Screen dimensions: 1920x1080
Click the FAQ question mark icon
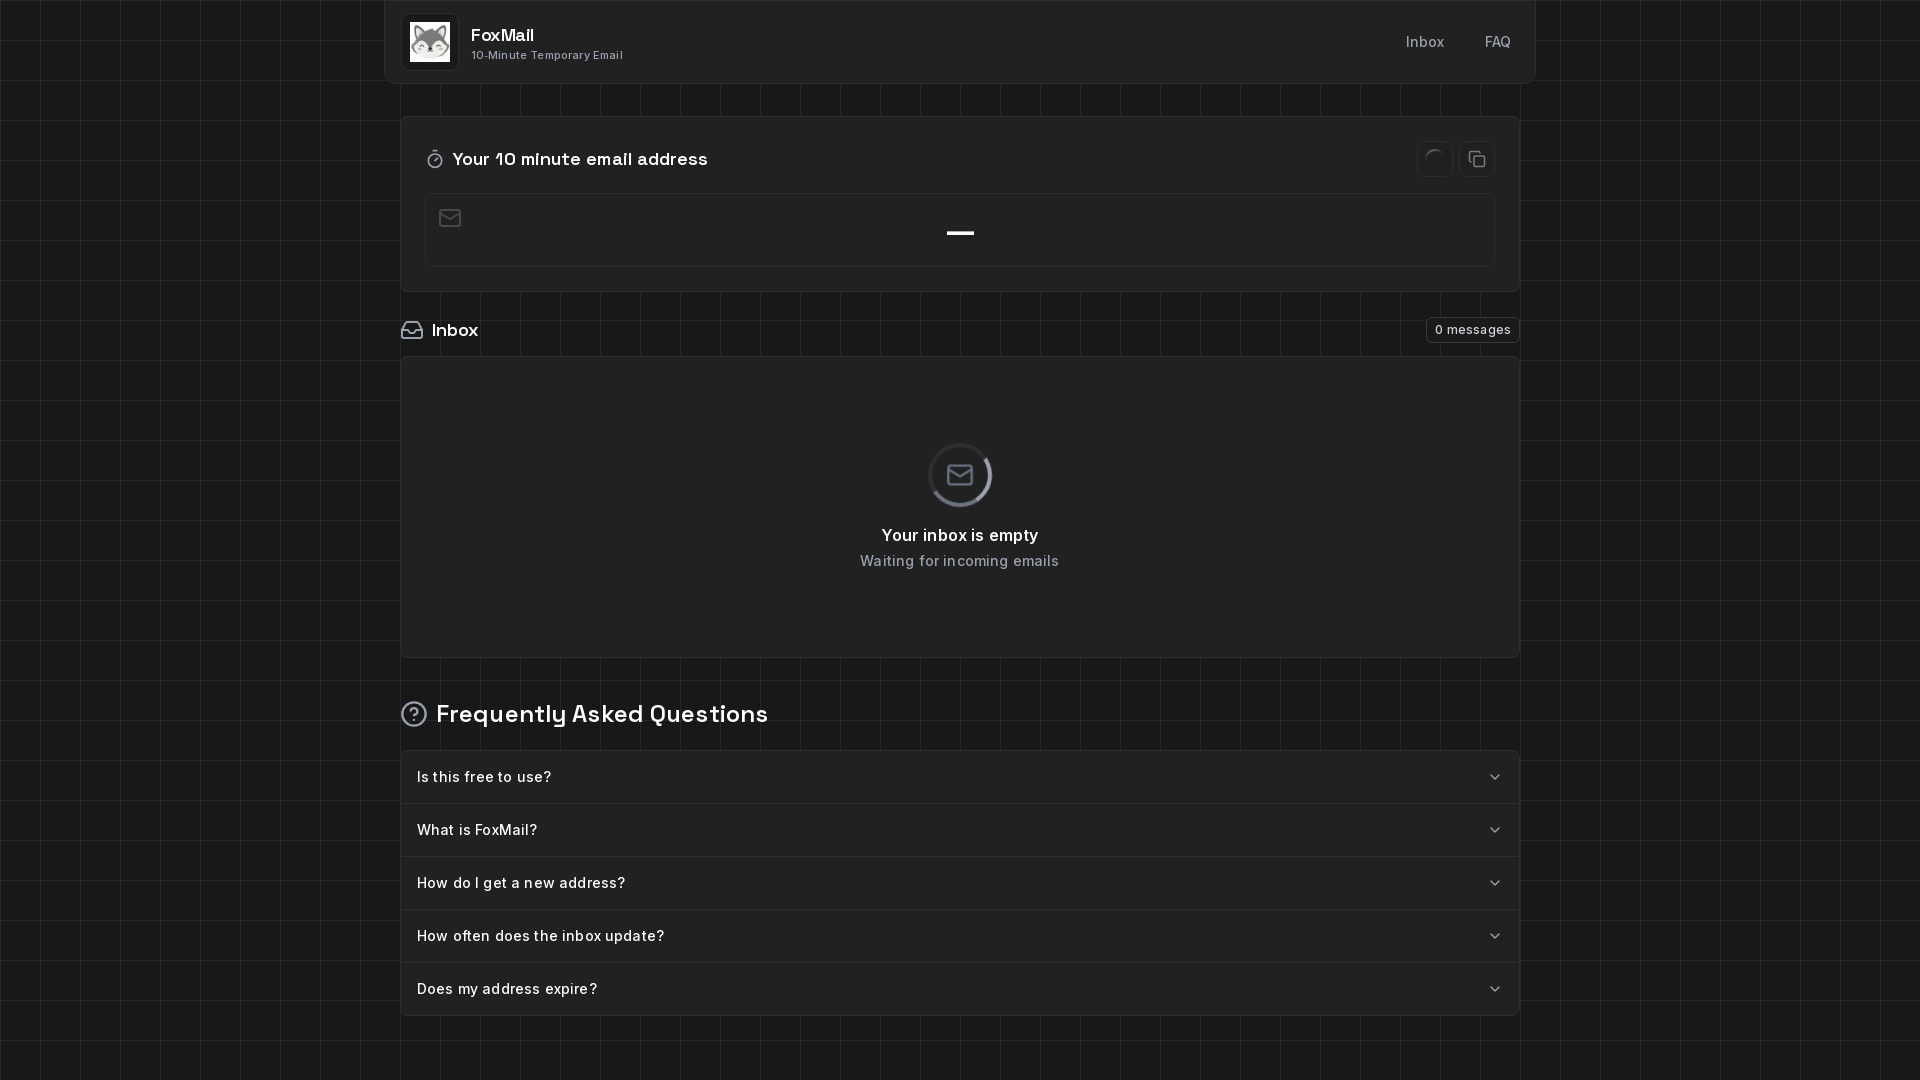tap(414, 714)
